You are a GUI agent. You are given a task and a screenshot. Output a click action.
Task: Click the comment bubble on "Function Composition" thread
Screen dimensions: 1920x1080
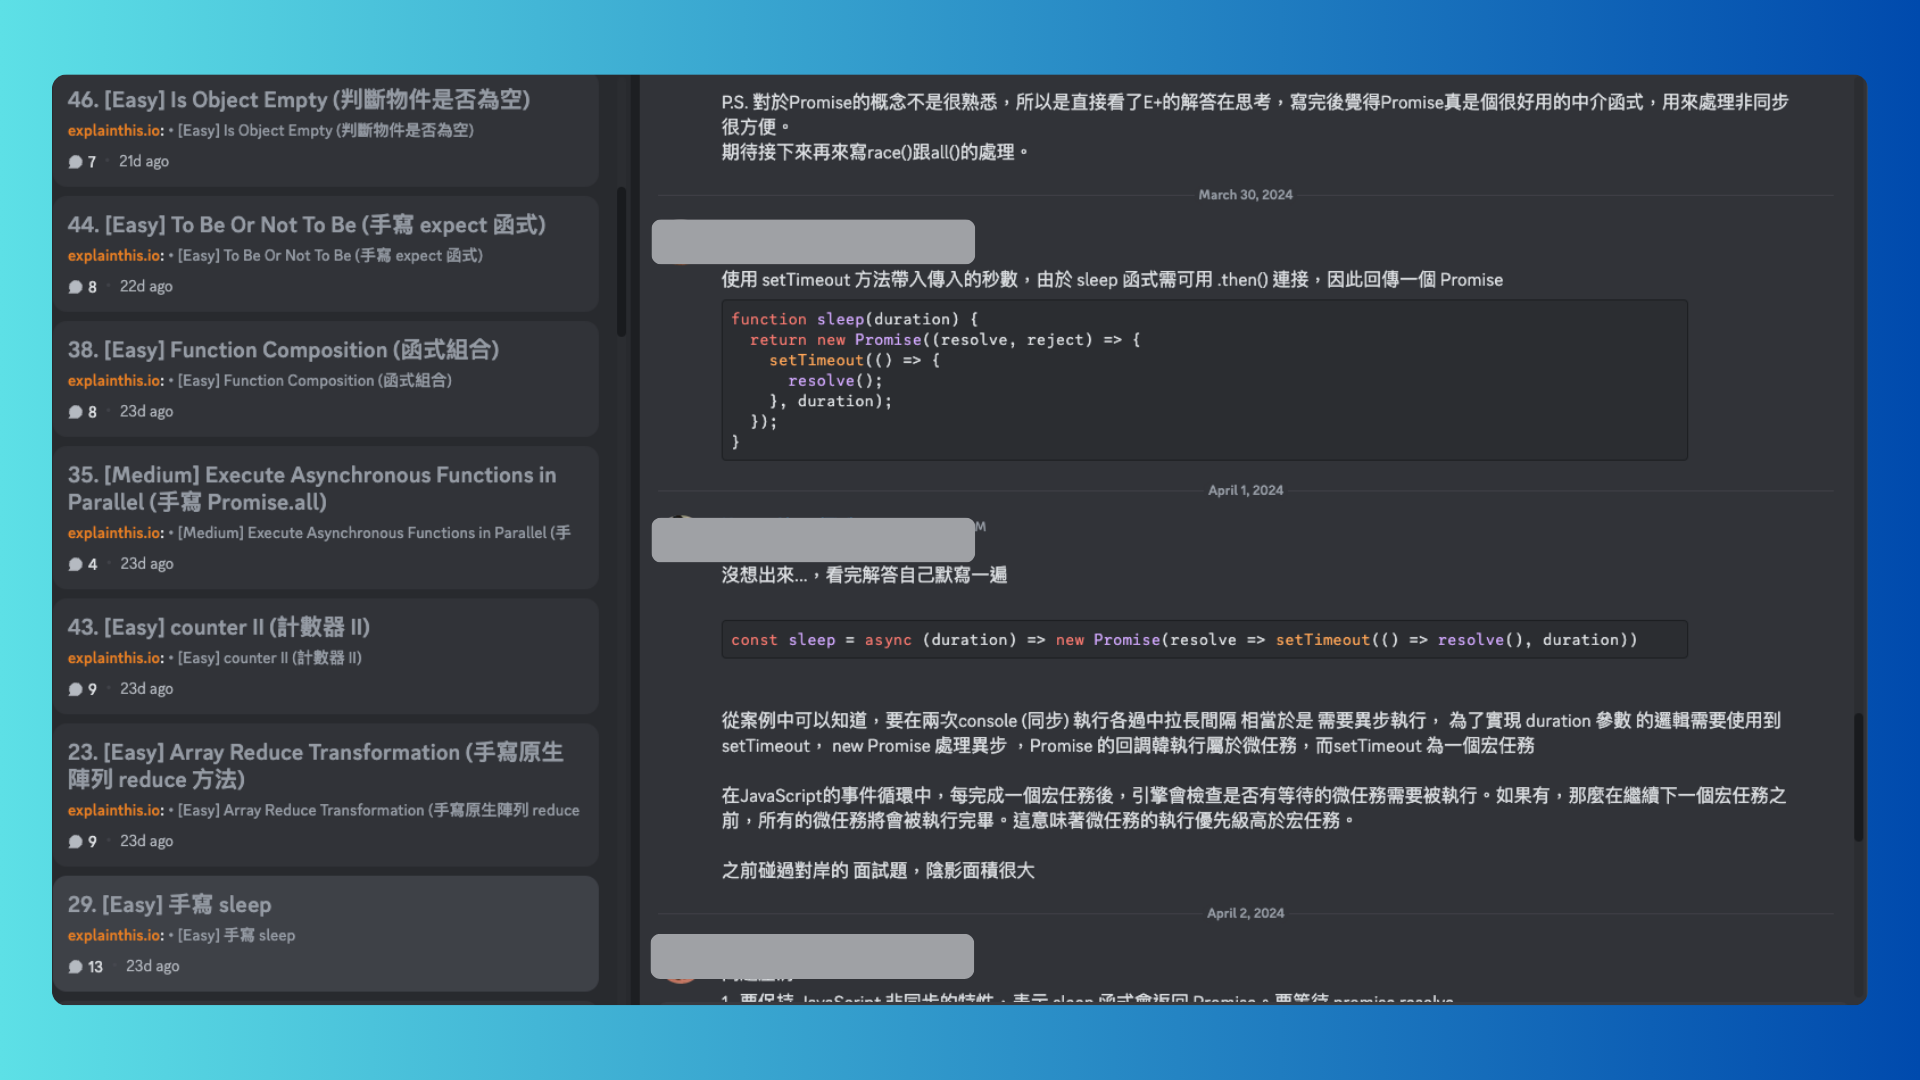(75, 411)
